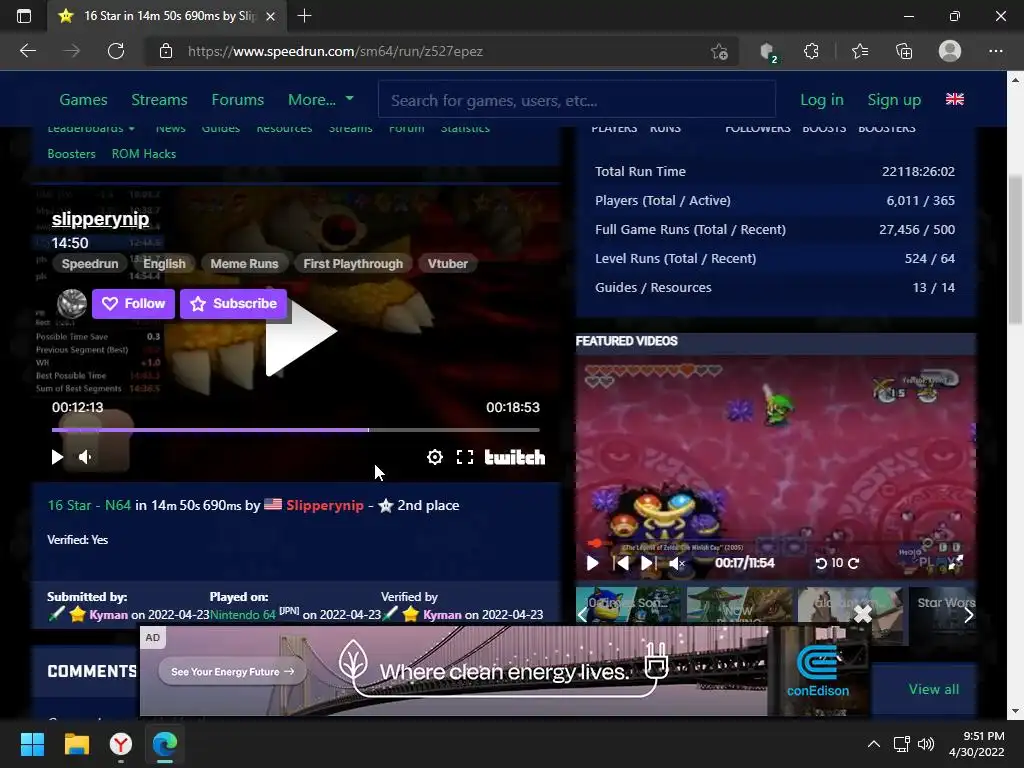Open the Games menu item
1024x768 pixels.
(x=84, y=100)
